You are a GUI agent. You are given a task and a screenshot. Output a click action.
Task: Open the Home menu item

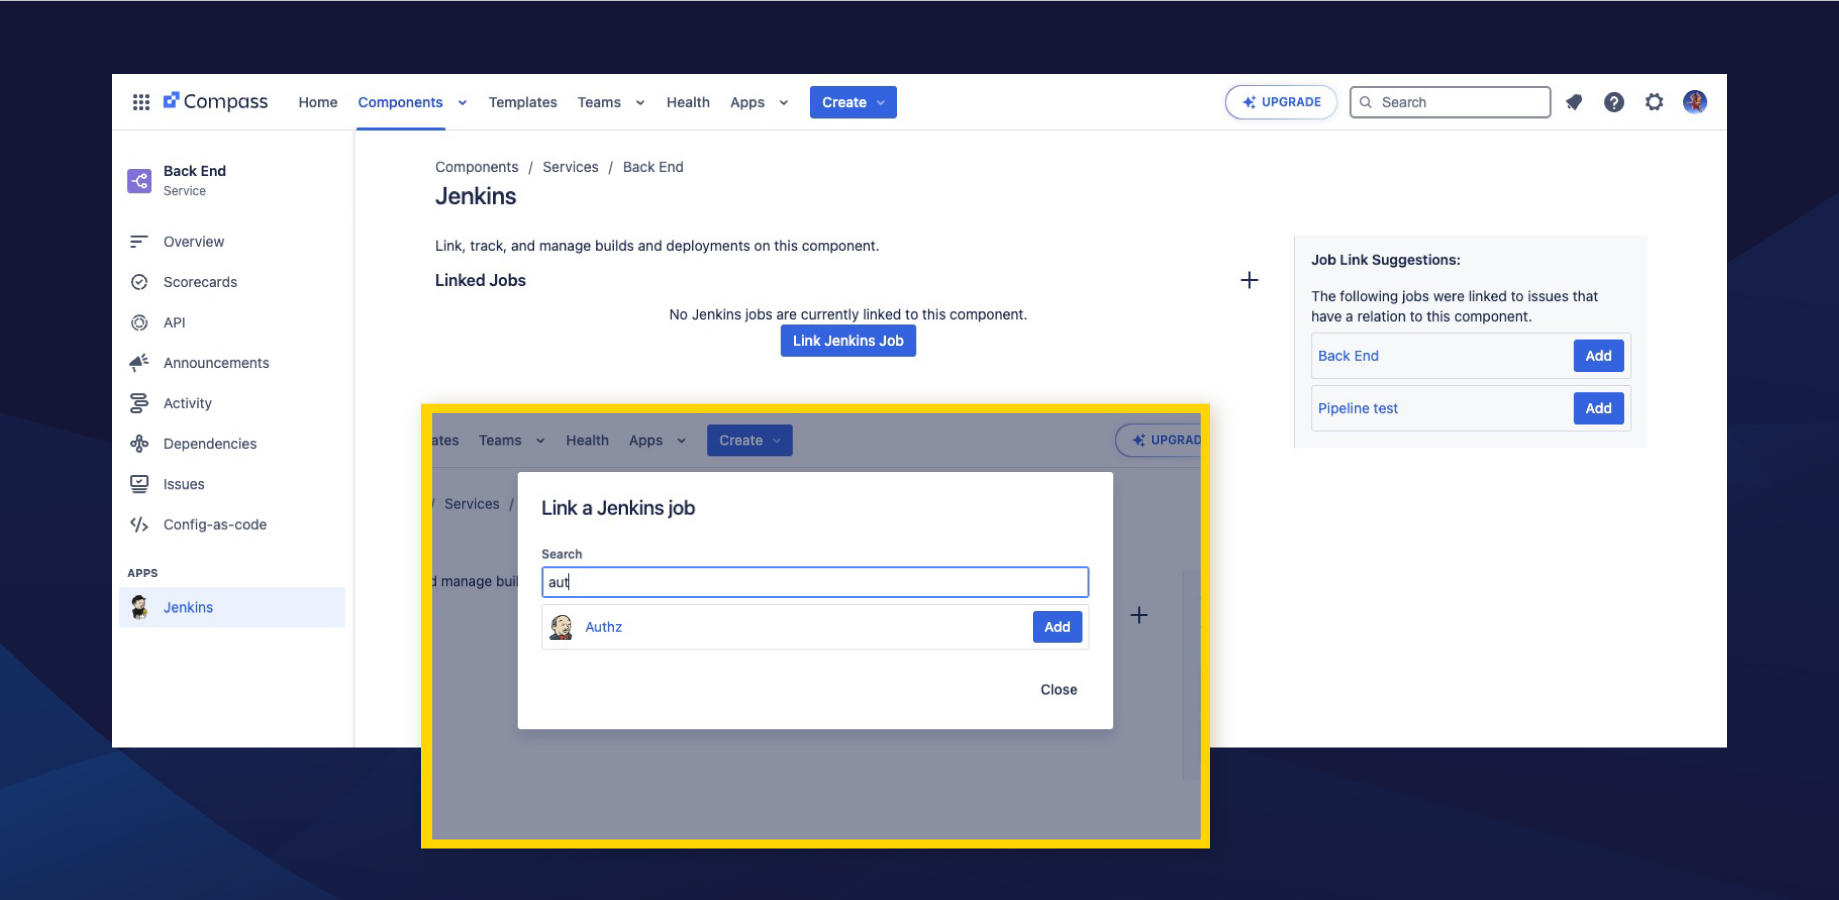click(x=318, y=102)
